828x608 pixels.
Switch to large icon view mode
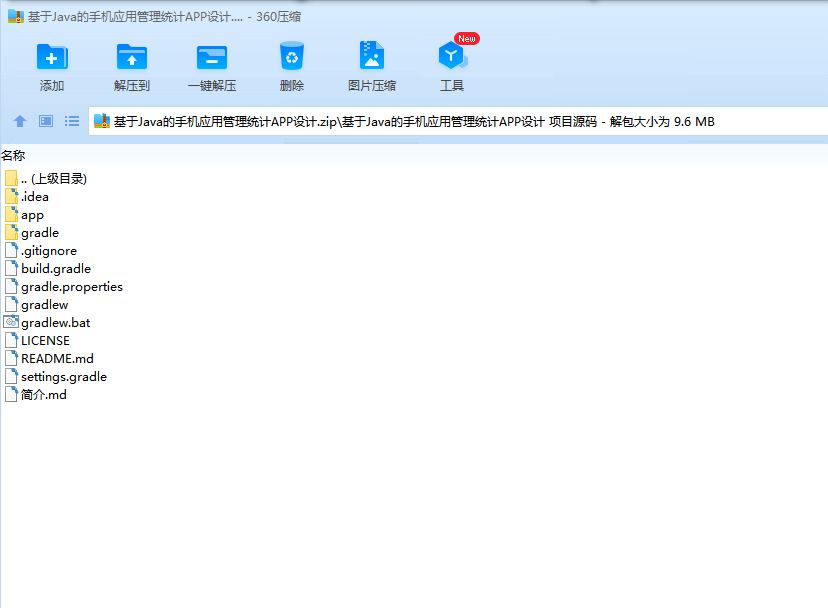46,121
